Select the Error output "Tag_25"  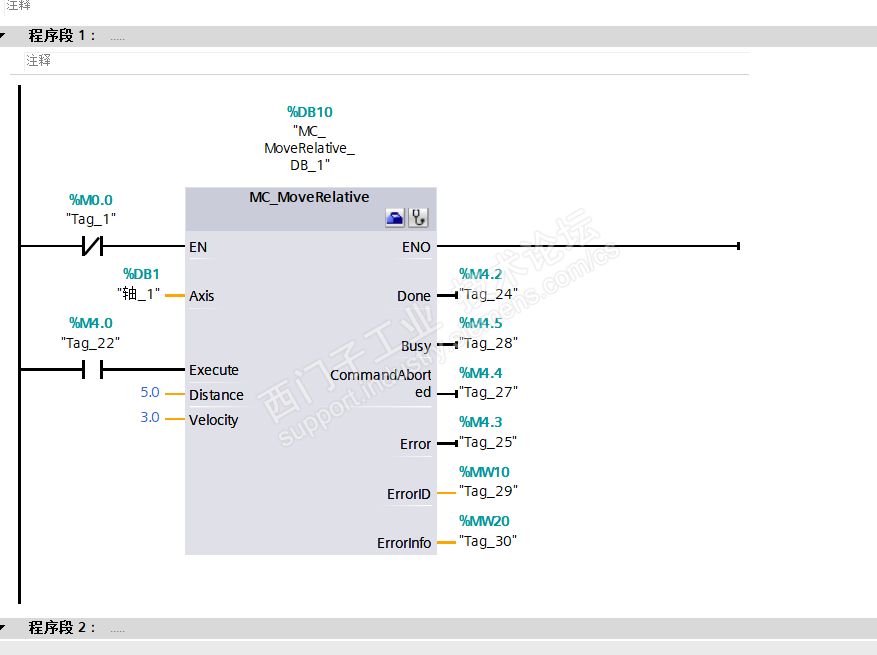tap(488, 442)
